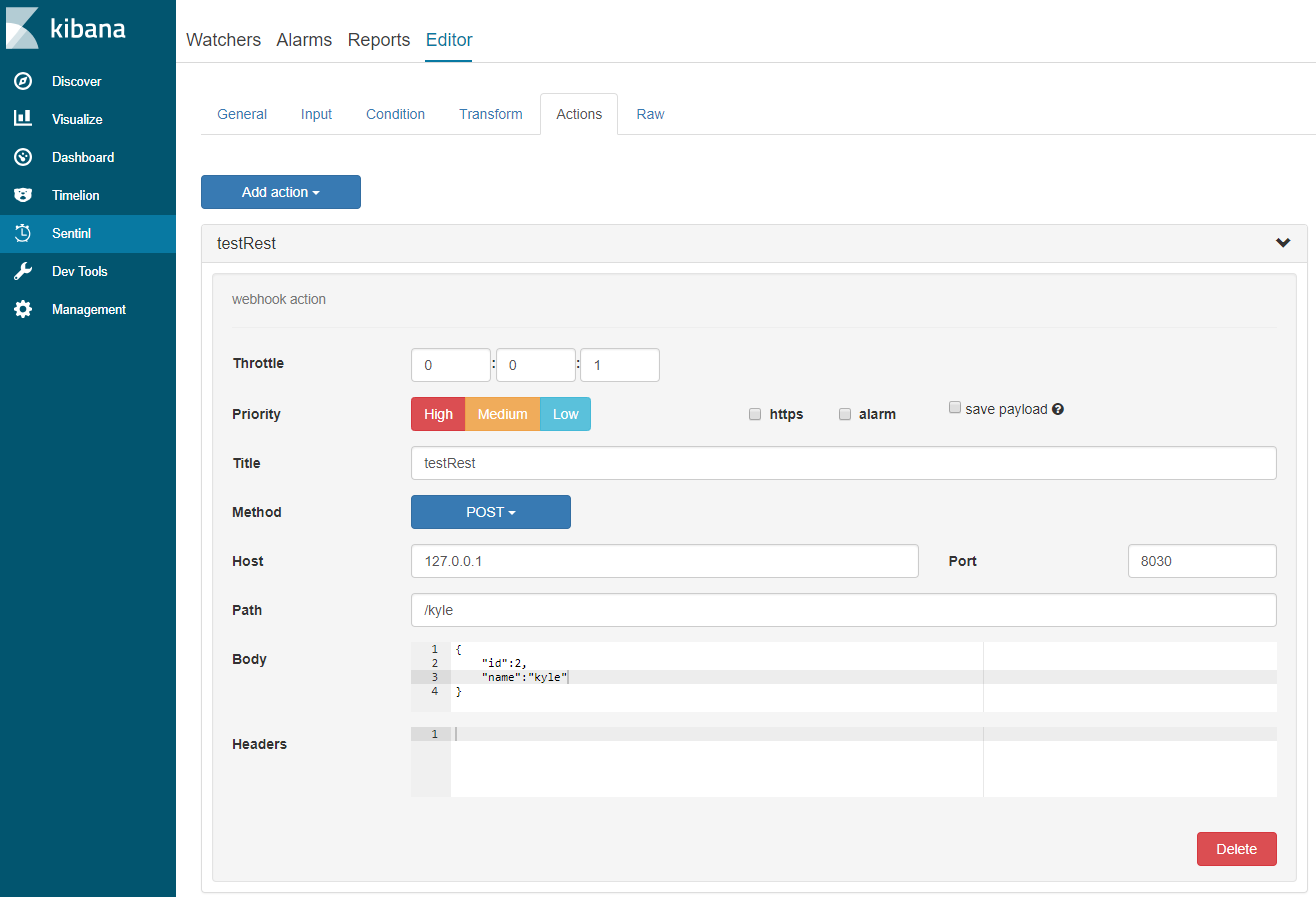Set priority to High

438,414
